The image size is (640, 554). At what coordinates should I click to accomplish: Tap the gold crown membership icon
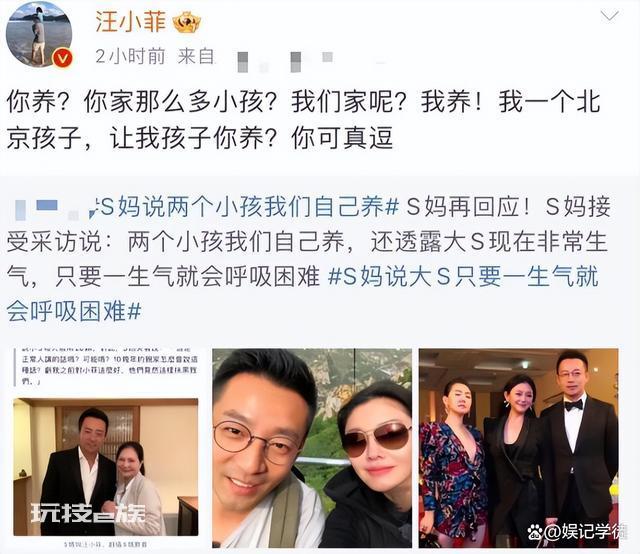tap(187, 22)
